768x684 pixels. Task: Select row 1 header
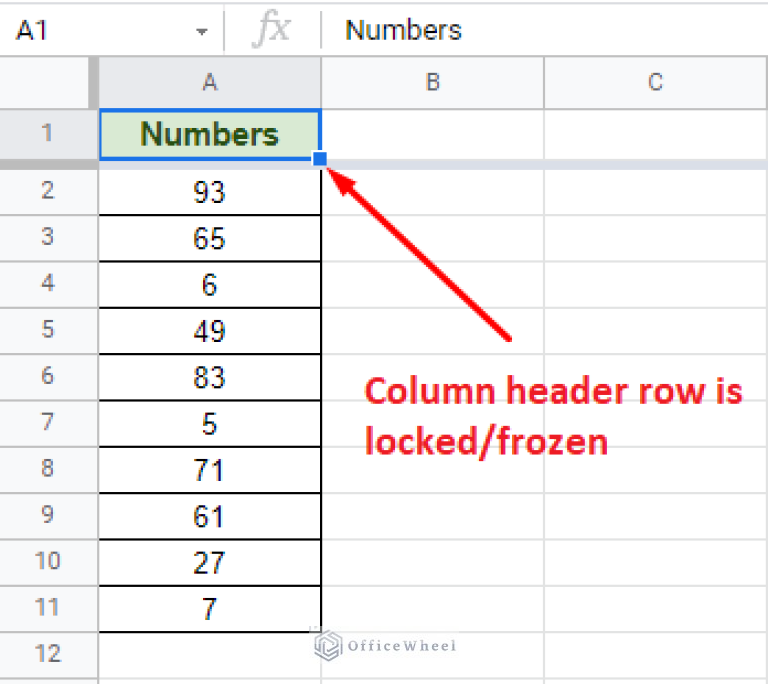(x=48, y=134)
